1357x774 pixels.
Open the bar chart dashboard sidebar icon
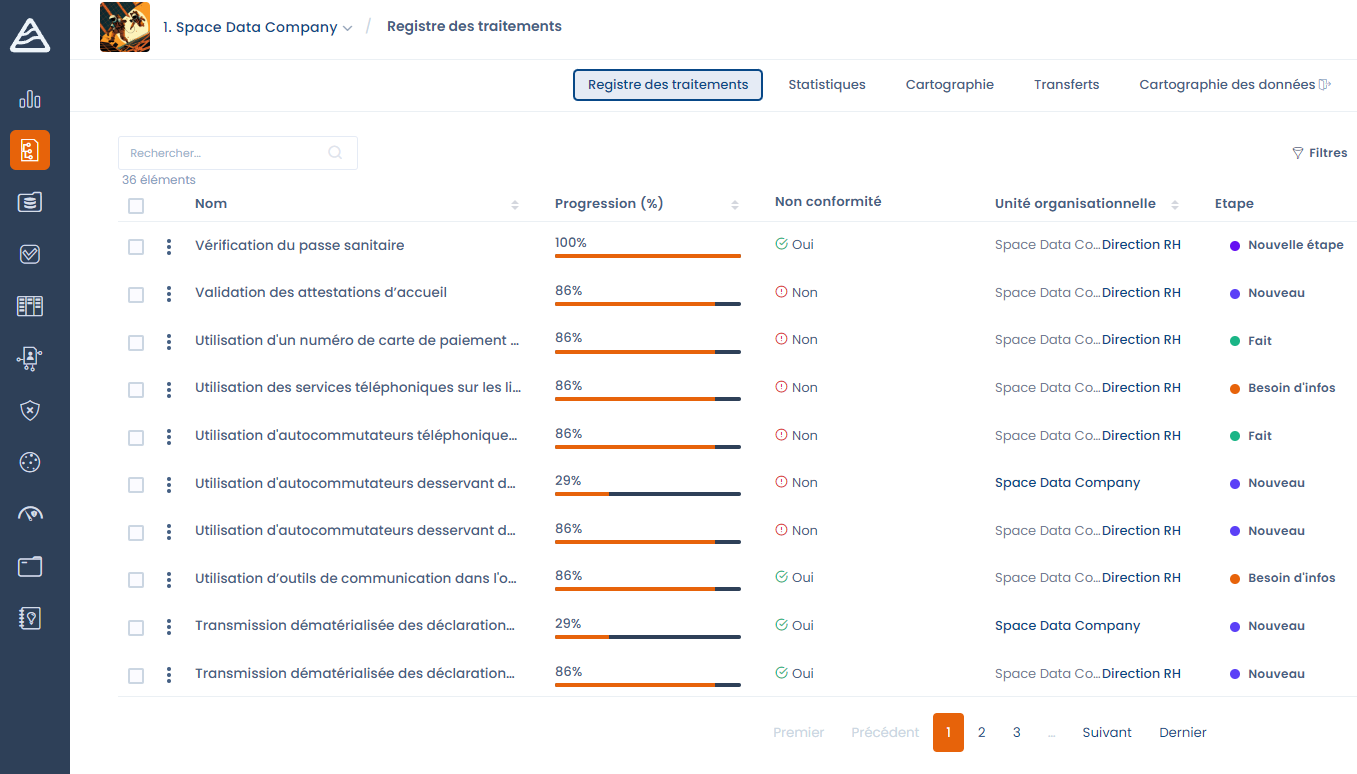point(30,99)
